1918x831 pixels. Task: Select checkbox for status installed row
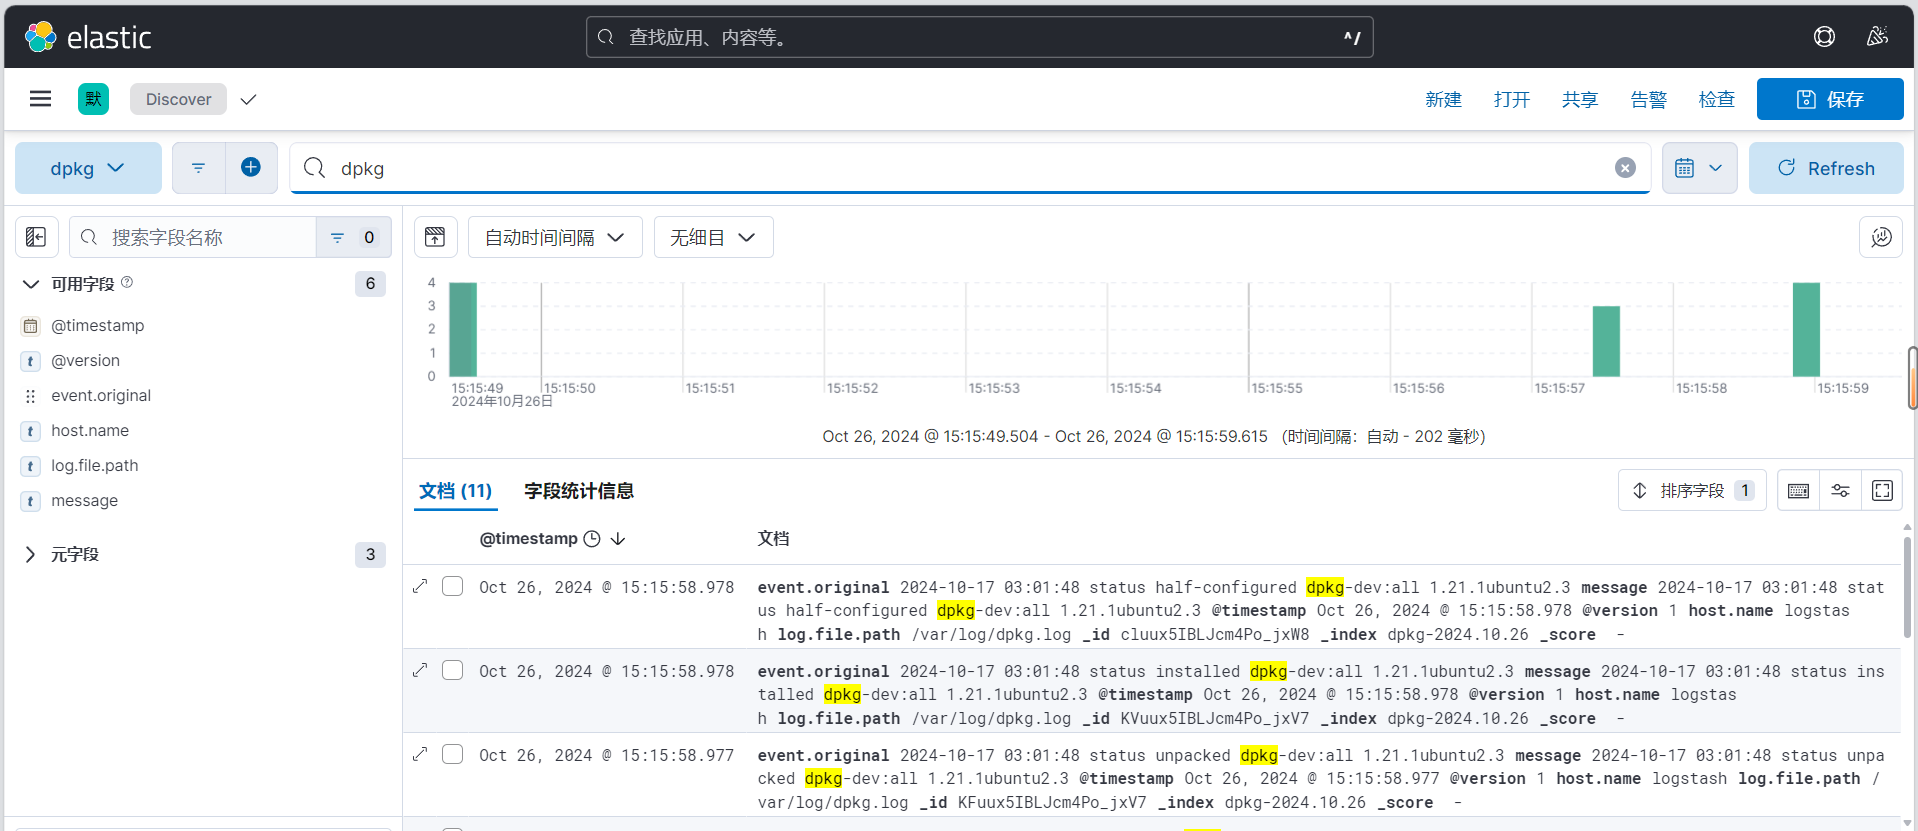point(453,670)
